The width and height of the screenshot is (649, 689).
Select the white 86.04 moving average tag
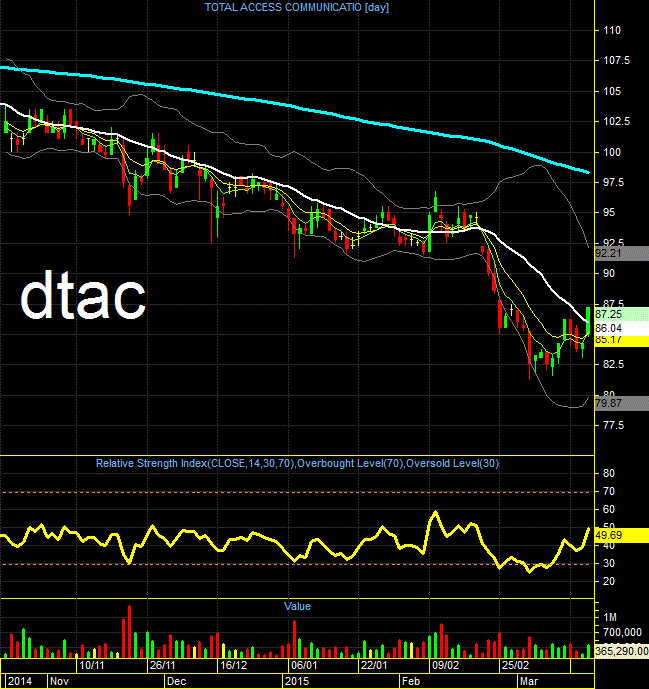(x=621, y=328)
